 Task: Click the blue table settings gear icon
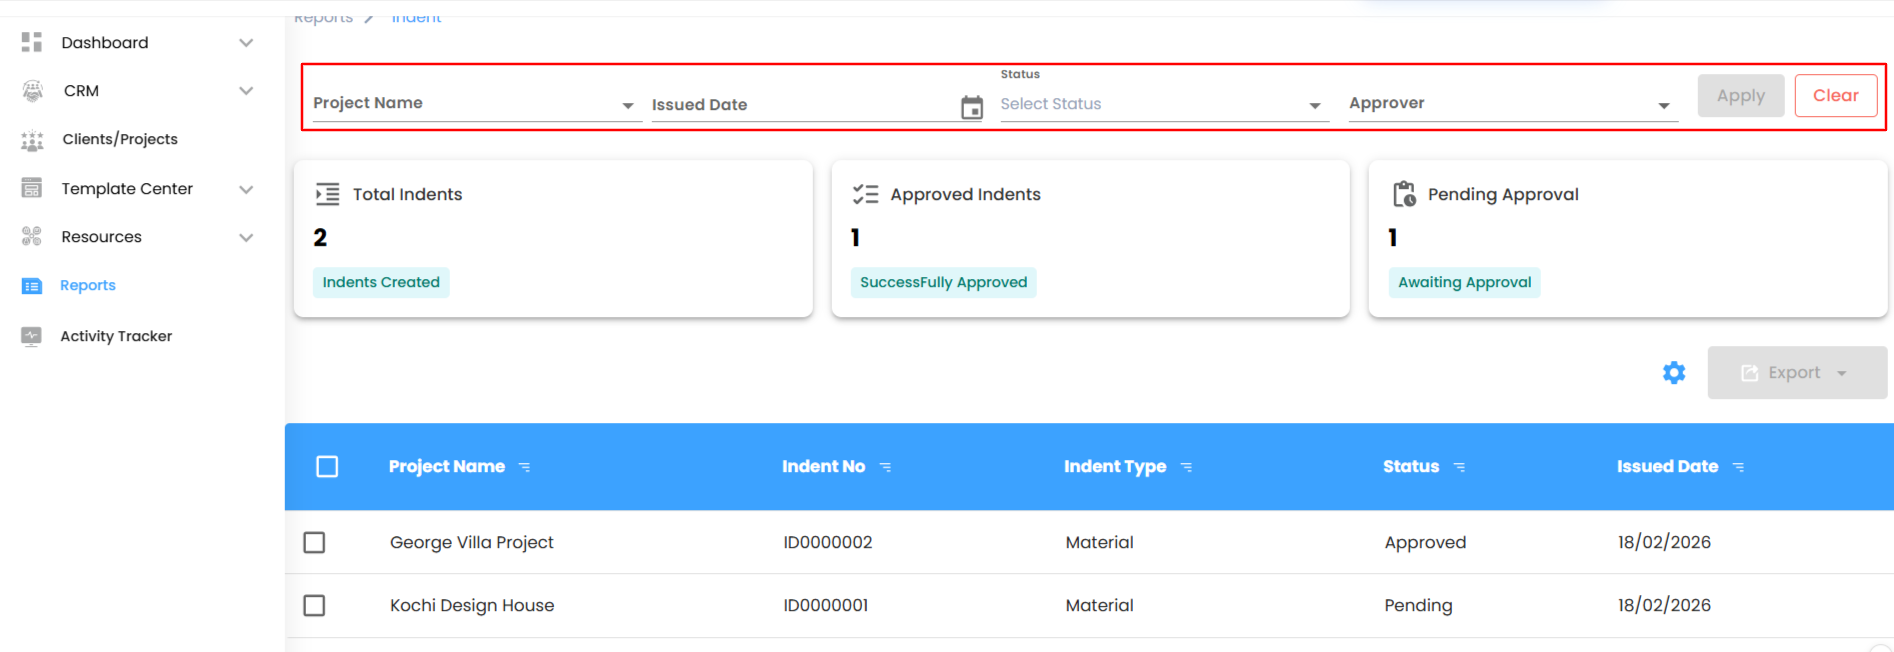[x=1673, y=373]
